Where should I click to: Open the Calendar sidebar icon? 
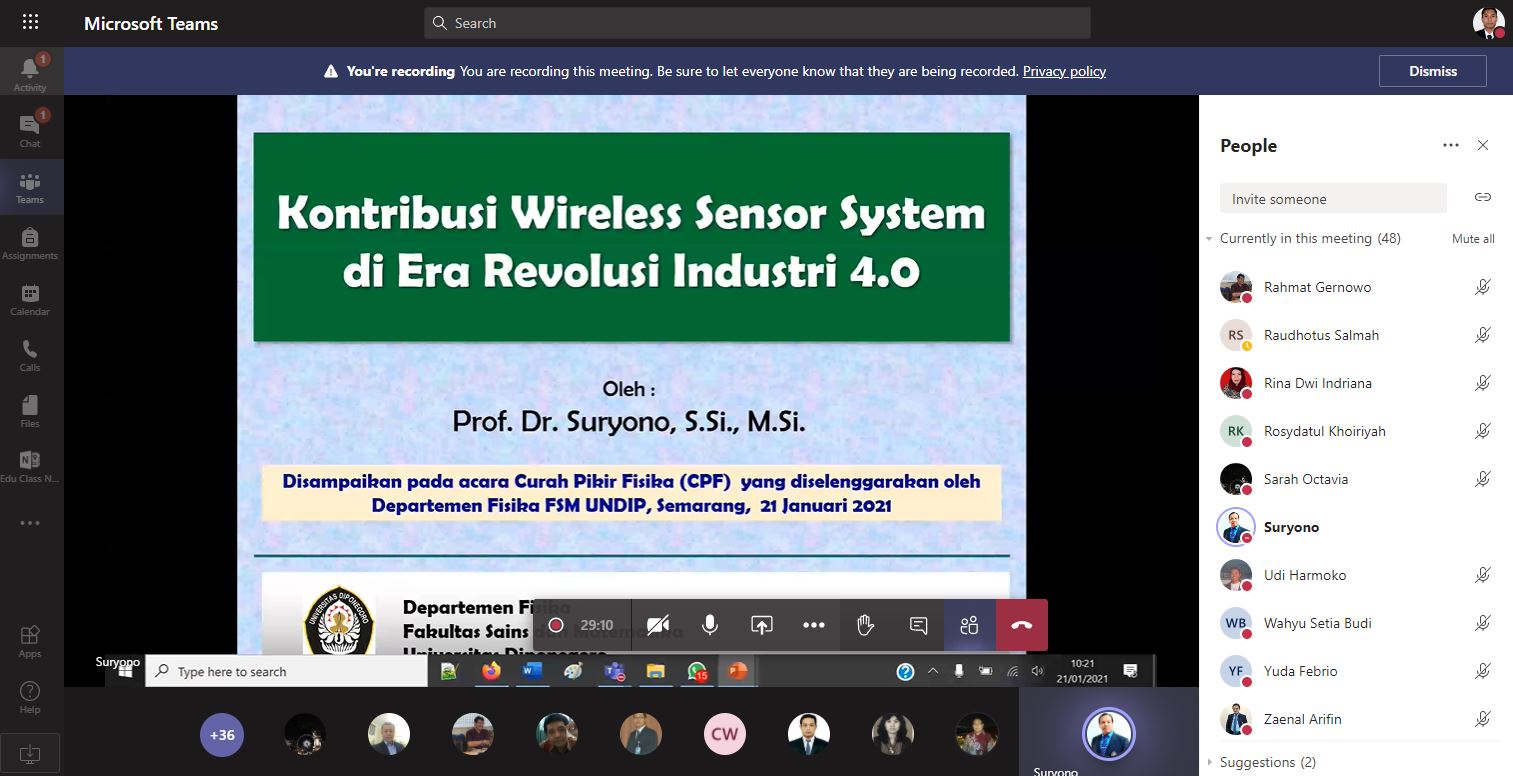pos(30,298)
